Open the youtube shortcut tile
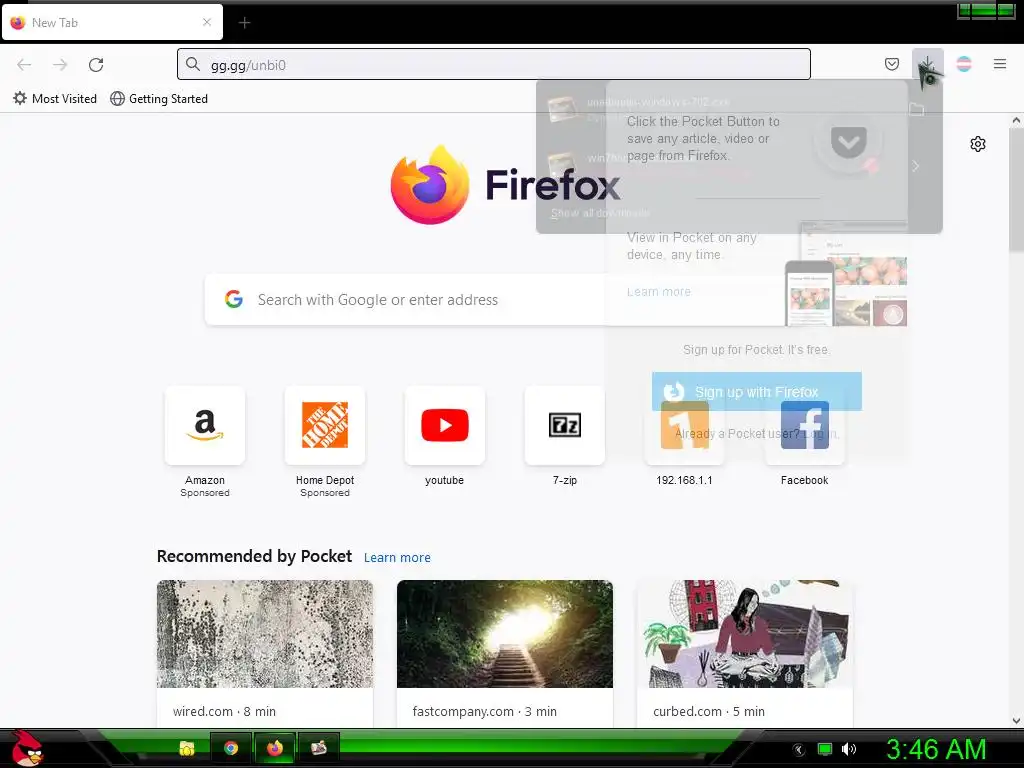The width and height of the screenshot is (1024, 768). pyautogui.click(x=445, y=425)
